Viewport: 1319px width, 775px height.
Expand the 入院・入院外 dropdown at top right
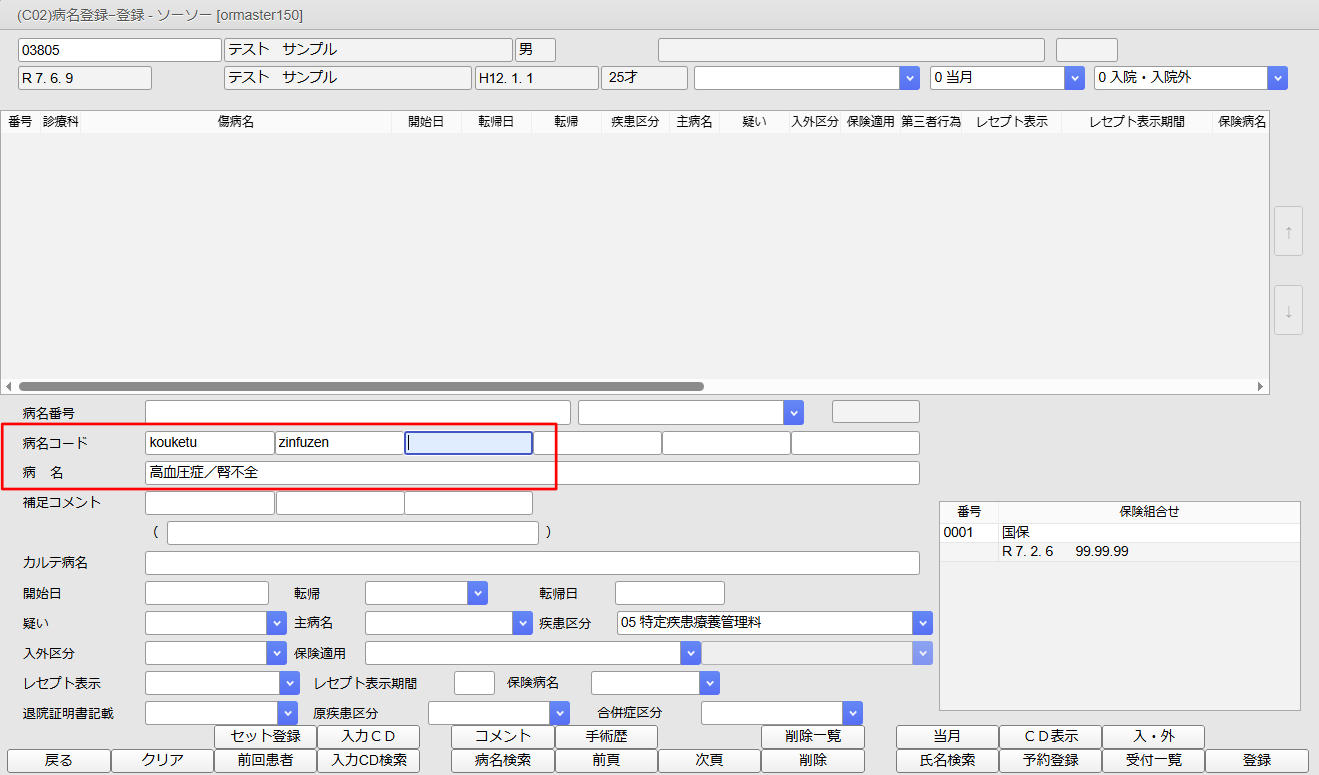1278,77
